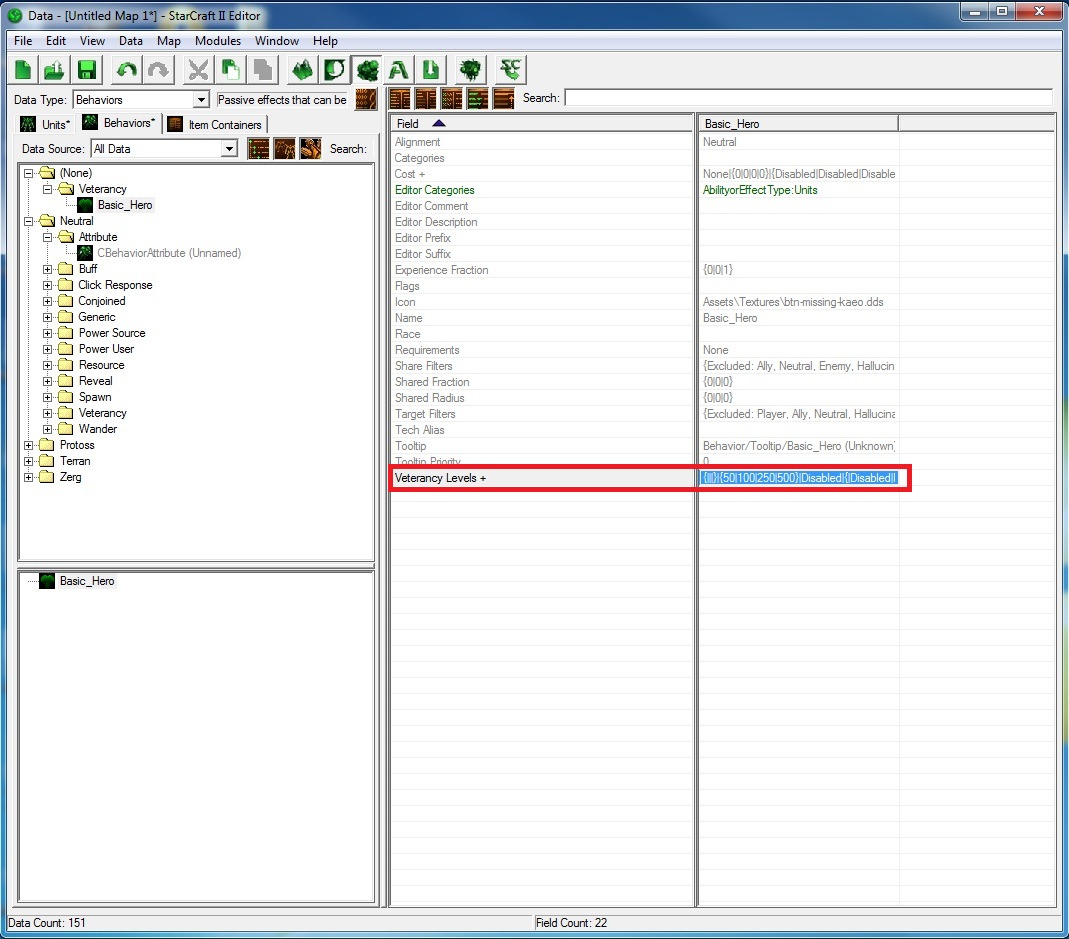Viewport: 1069px width, 939px height.
Task: Open the Modules menu
Action: [x=217, y=41]
